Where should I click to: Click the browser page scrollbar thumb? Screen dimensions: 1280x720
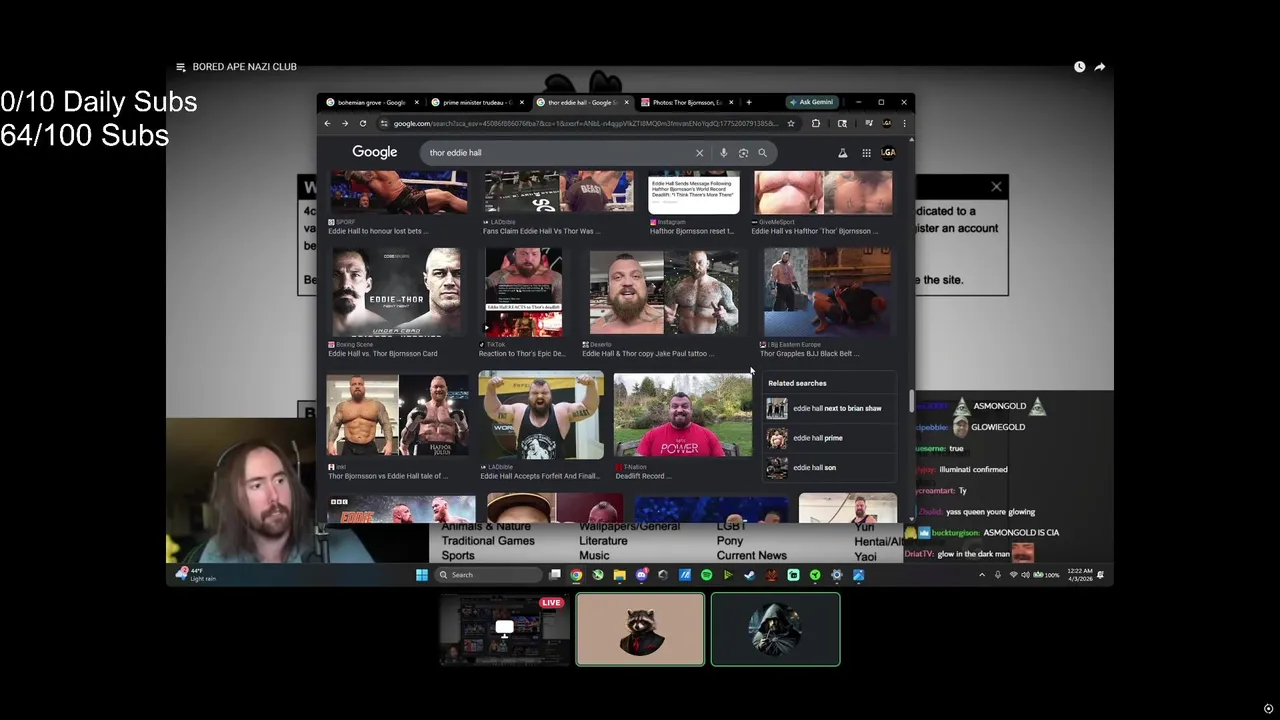(911, 400)
